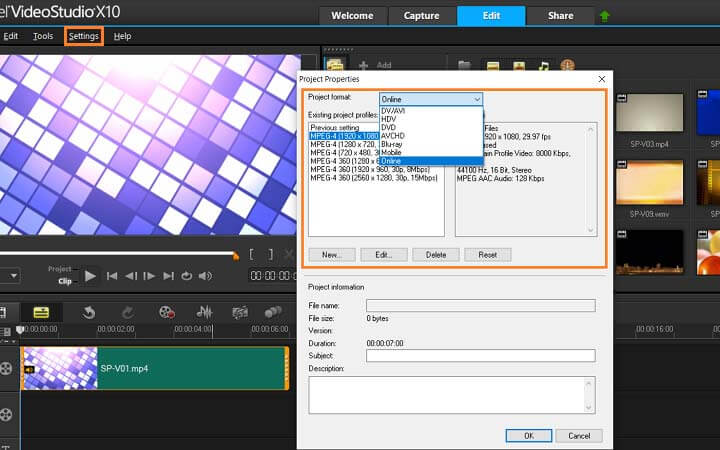Switch to the Edit workspace tab
The image size is (720, 450).
(x=491, y=16)
